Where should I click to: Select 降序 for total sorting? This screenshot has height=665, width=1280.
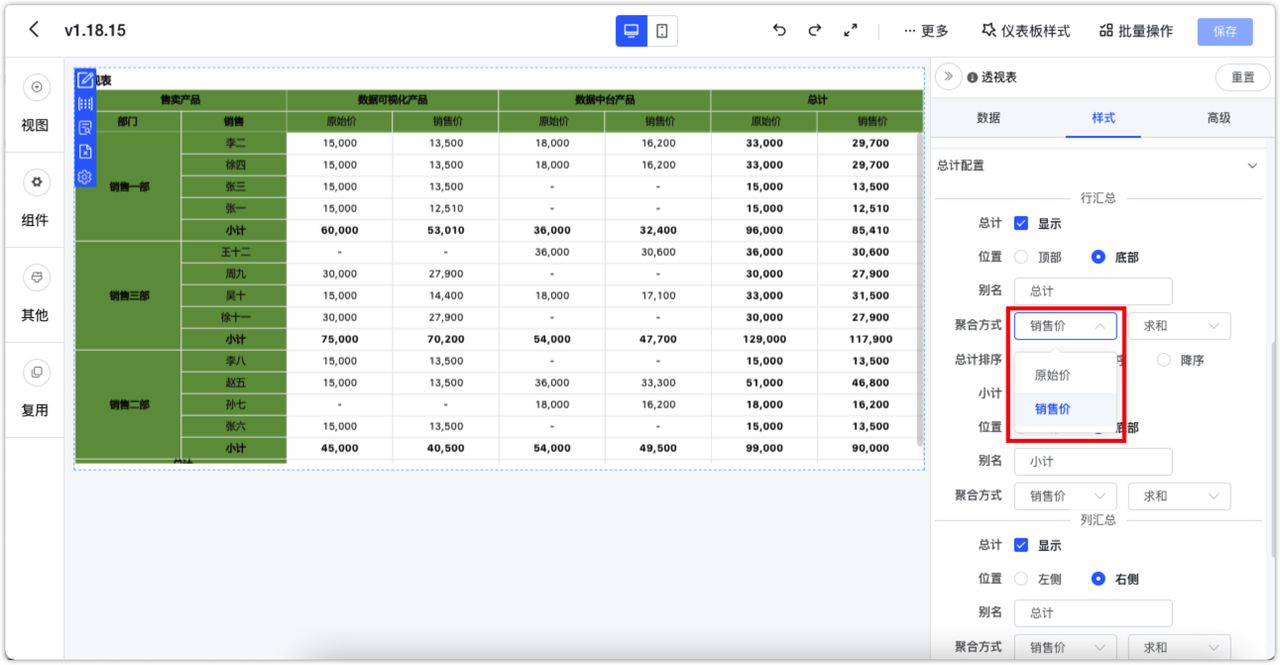(x=1163, y=360)
